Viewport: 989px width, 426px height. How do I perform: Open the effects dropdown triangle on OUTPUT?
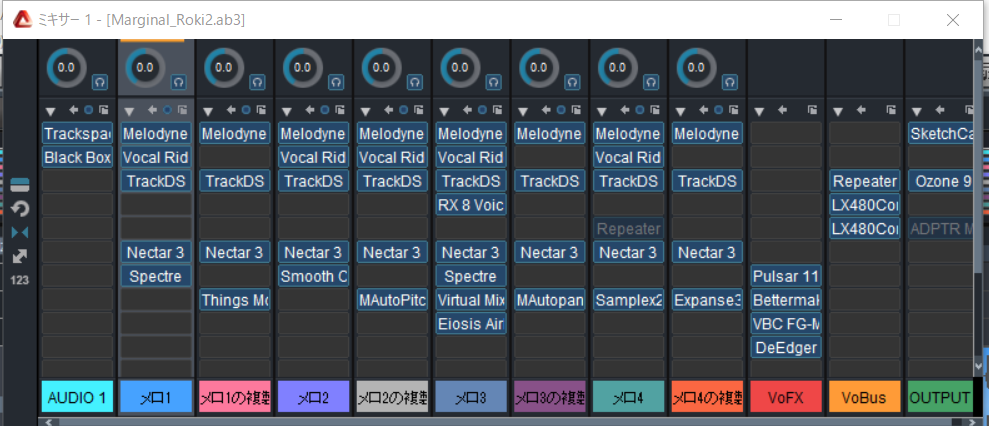coord(917,112)
